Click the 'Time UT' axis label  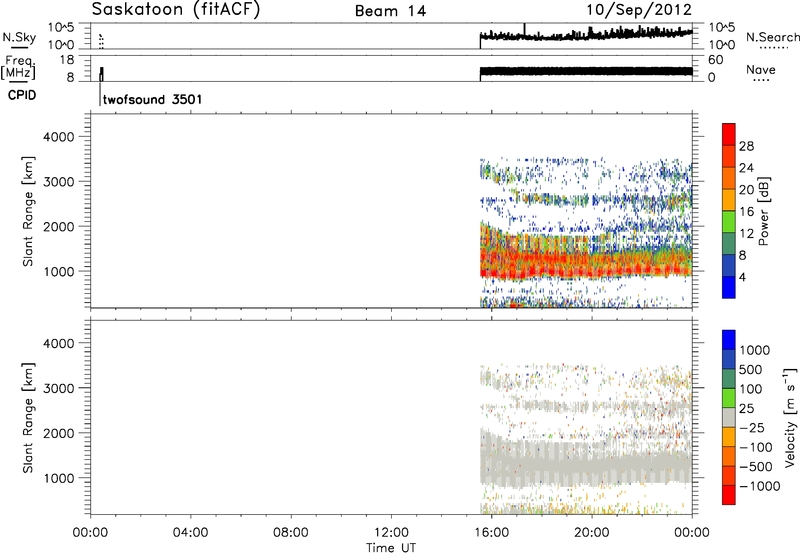(391, 548)
